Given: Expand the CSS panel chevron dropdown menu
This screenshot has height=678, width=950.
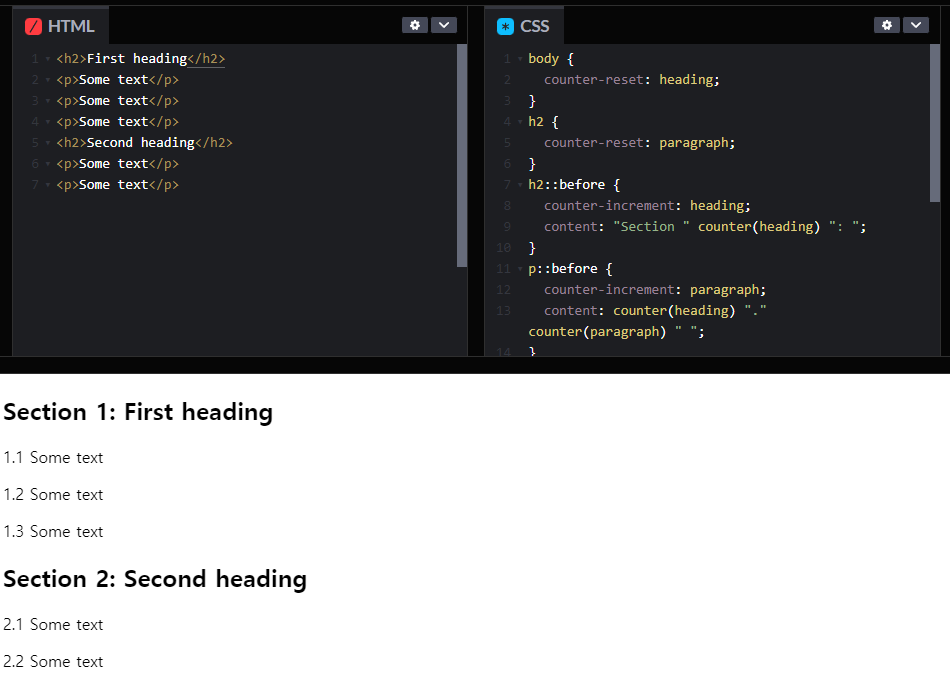Looking at the screenshot, I should [x=916, y=25].
